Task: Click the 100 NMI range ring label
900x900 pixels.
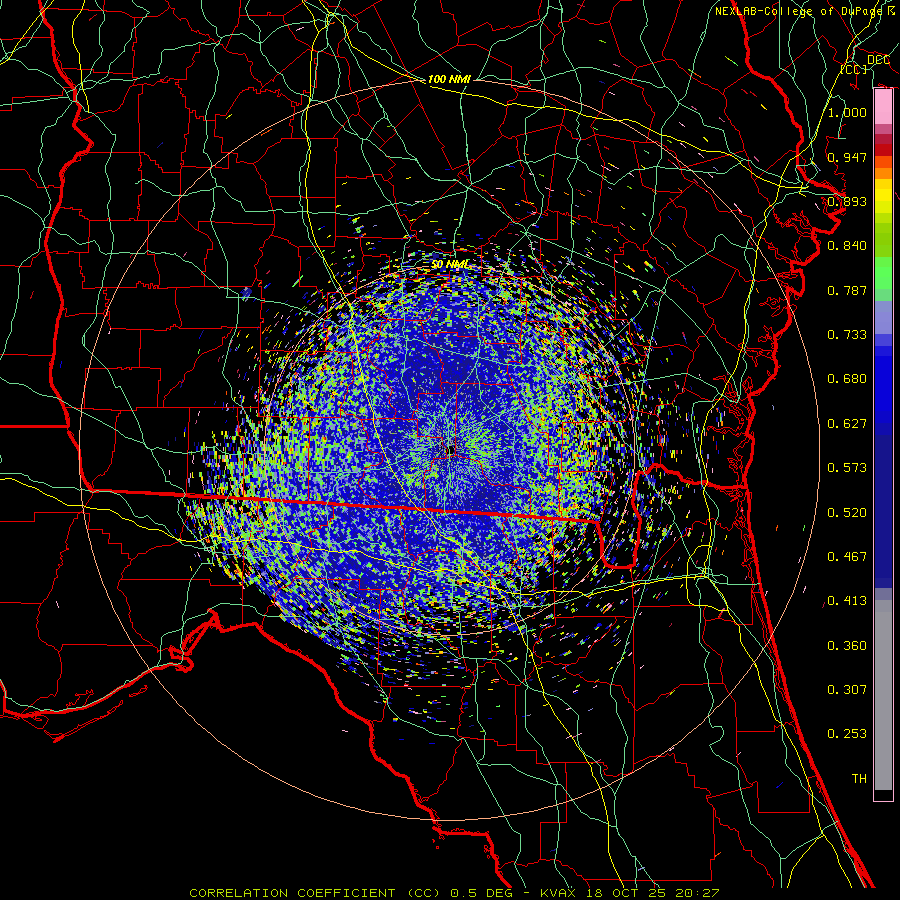Action: click(x=449, y=79)
